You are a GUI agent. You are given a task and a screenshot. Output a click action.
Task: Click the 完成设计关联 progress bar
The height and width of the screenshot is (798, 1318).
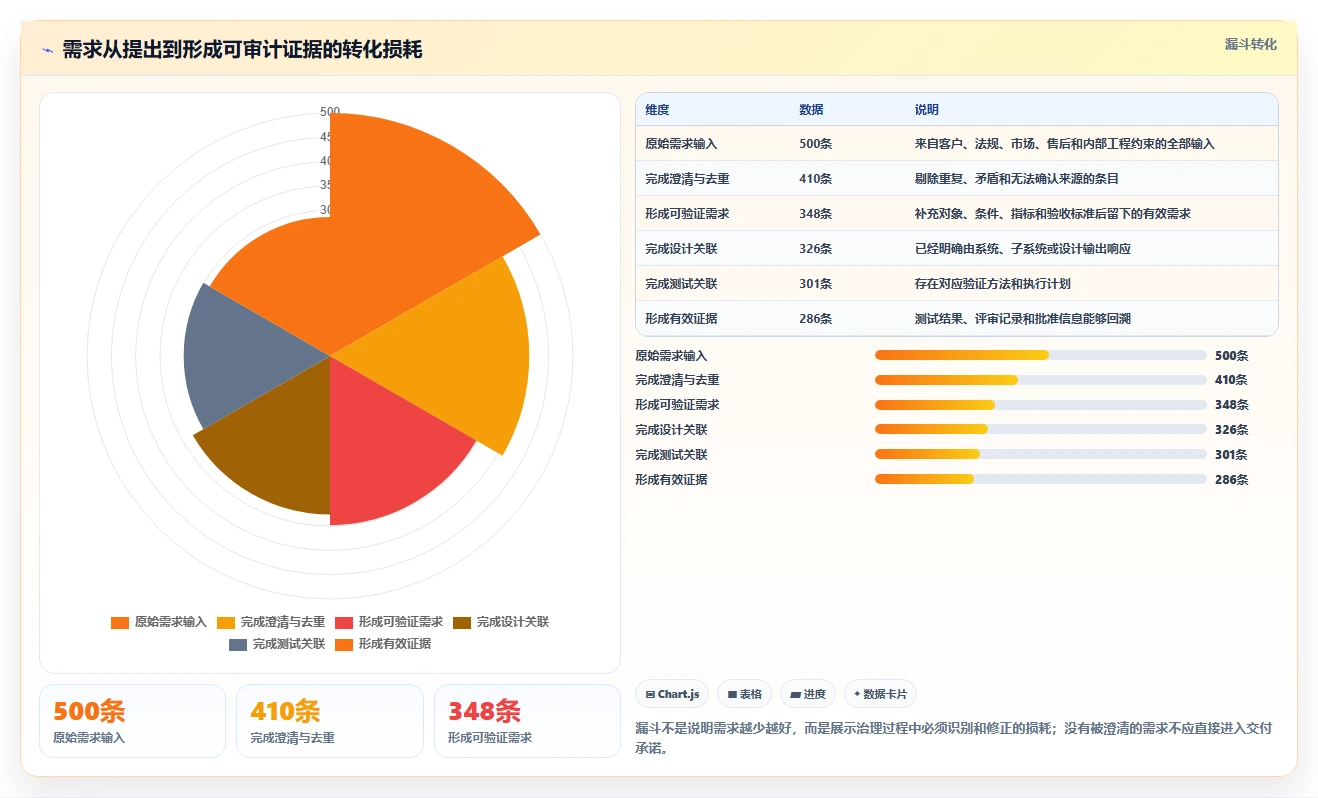(x=1040, y=430)
